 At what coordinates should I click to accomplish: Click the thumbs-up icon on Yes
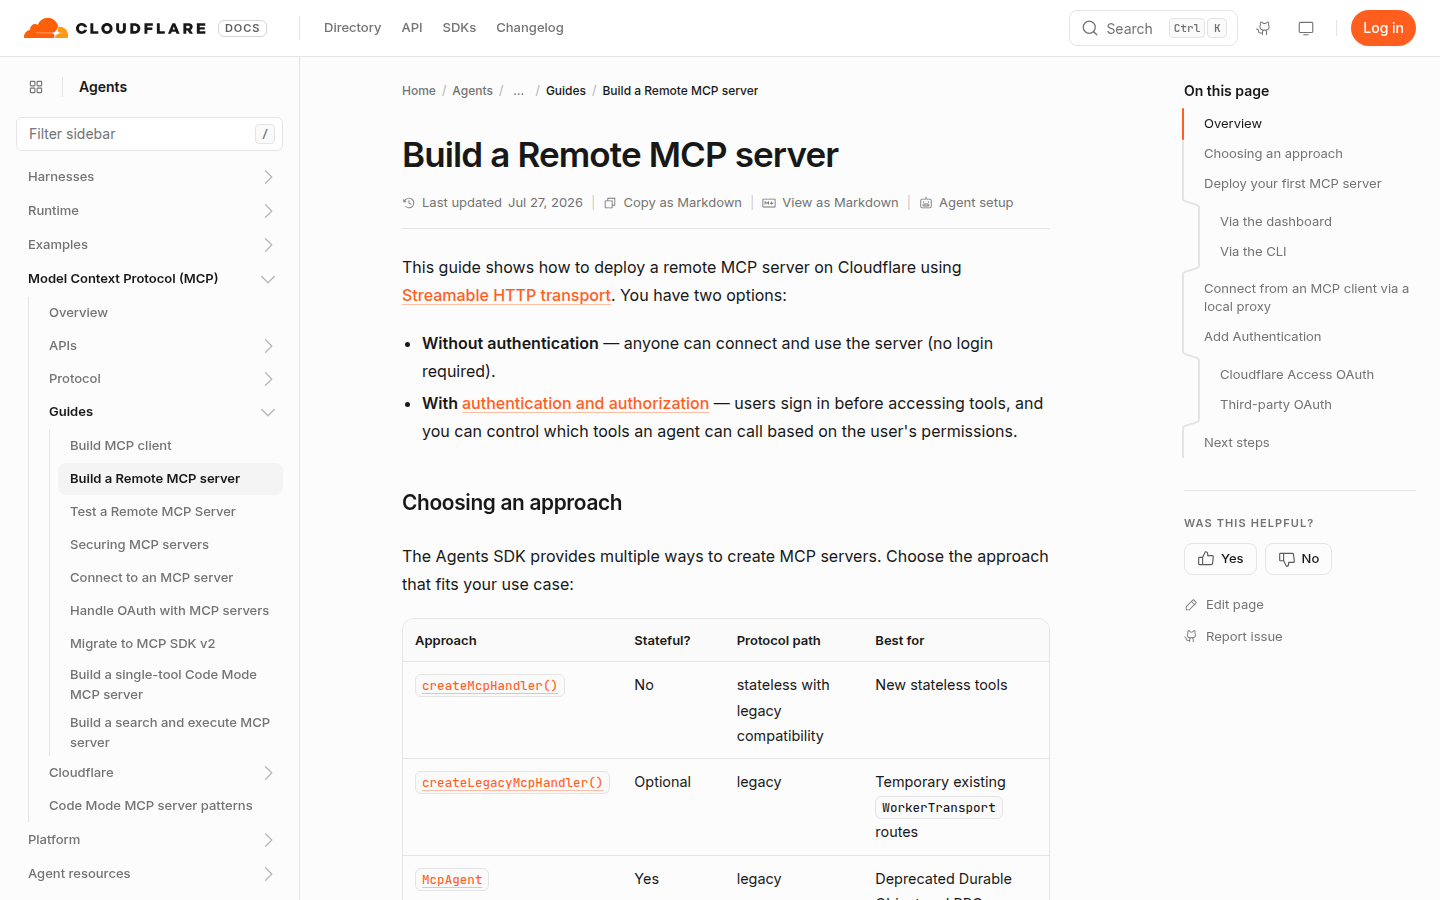[1206, 559]
